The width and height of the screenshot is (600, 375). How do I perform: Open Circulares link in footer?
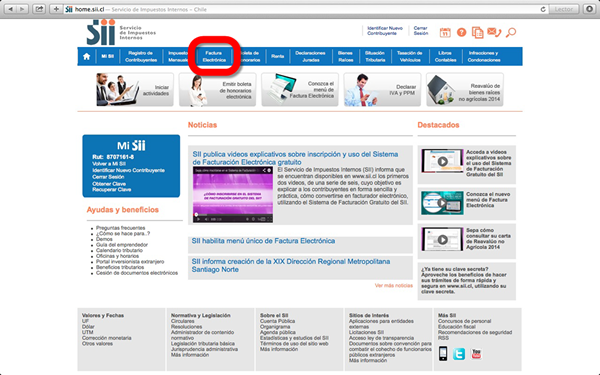pyautogui.click(x=183, y=321)
